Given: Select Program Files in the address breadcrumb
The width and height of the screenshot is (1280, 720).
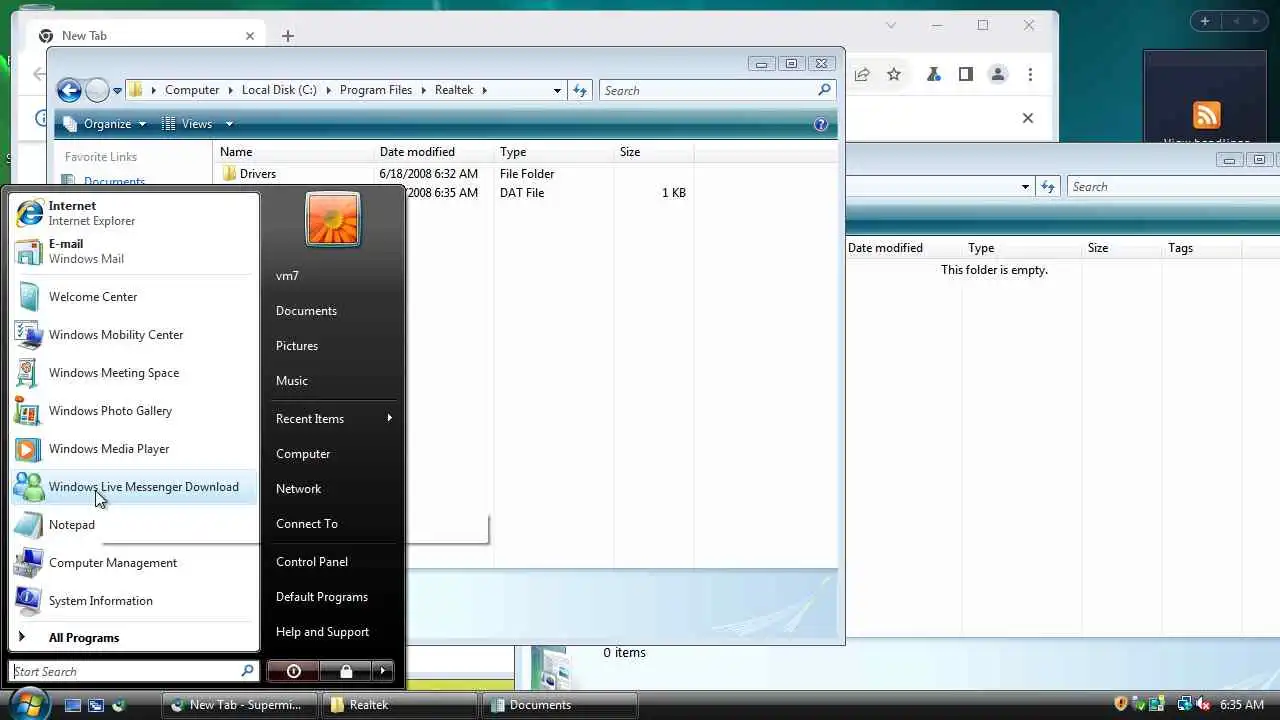Looking at the screenshot, I should tap(376, 90).
